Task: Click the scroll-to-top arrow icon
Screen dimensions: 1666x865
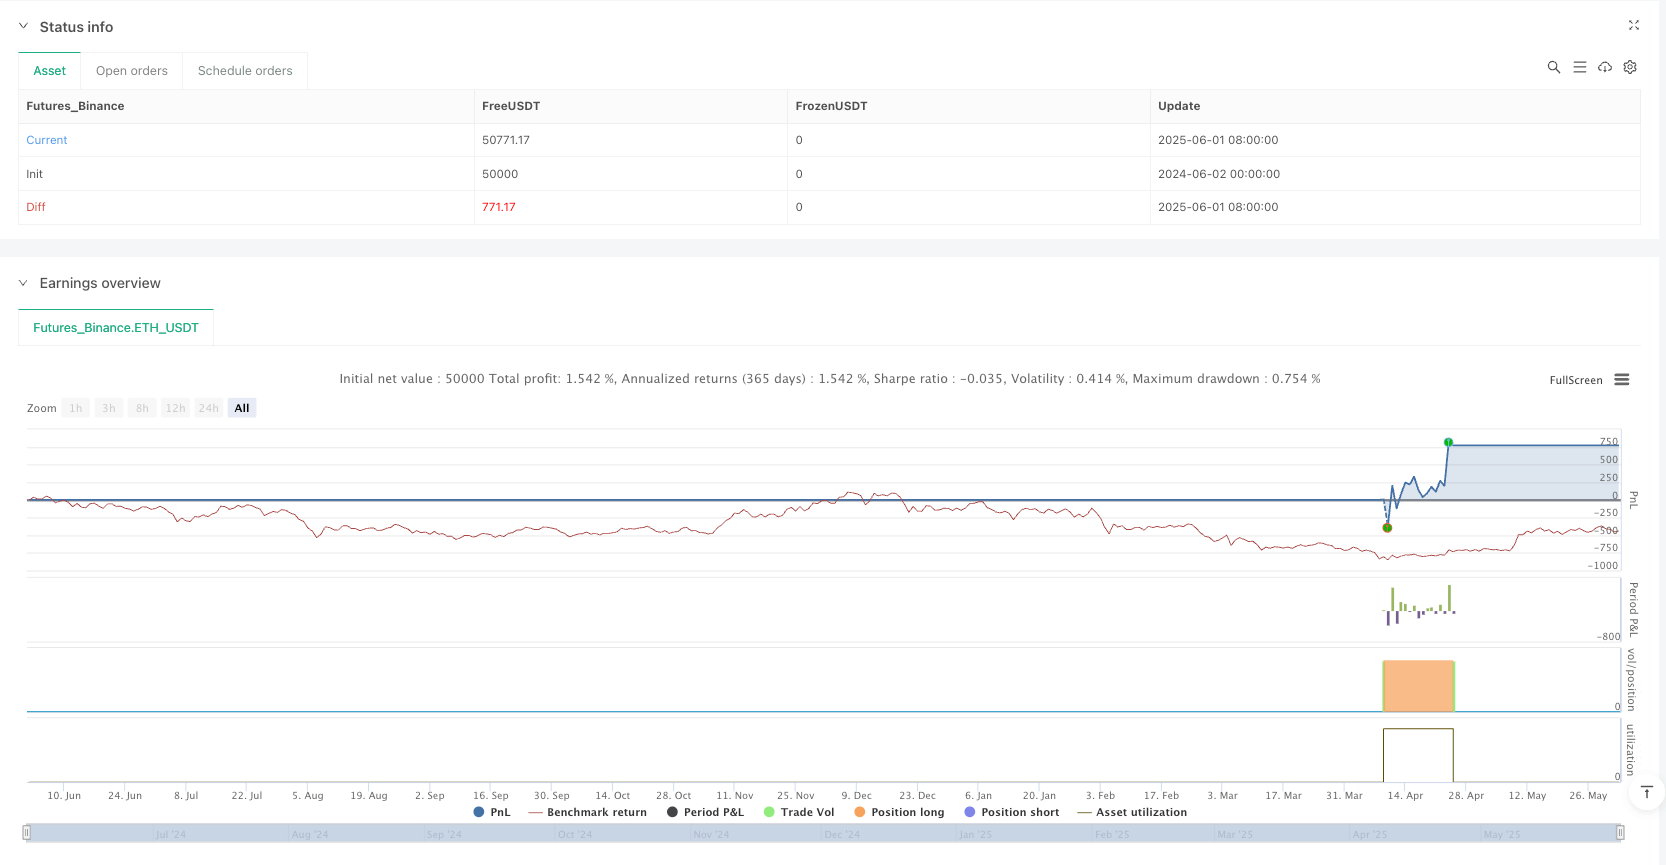Action: 1646,792
